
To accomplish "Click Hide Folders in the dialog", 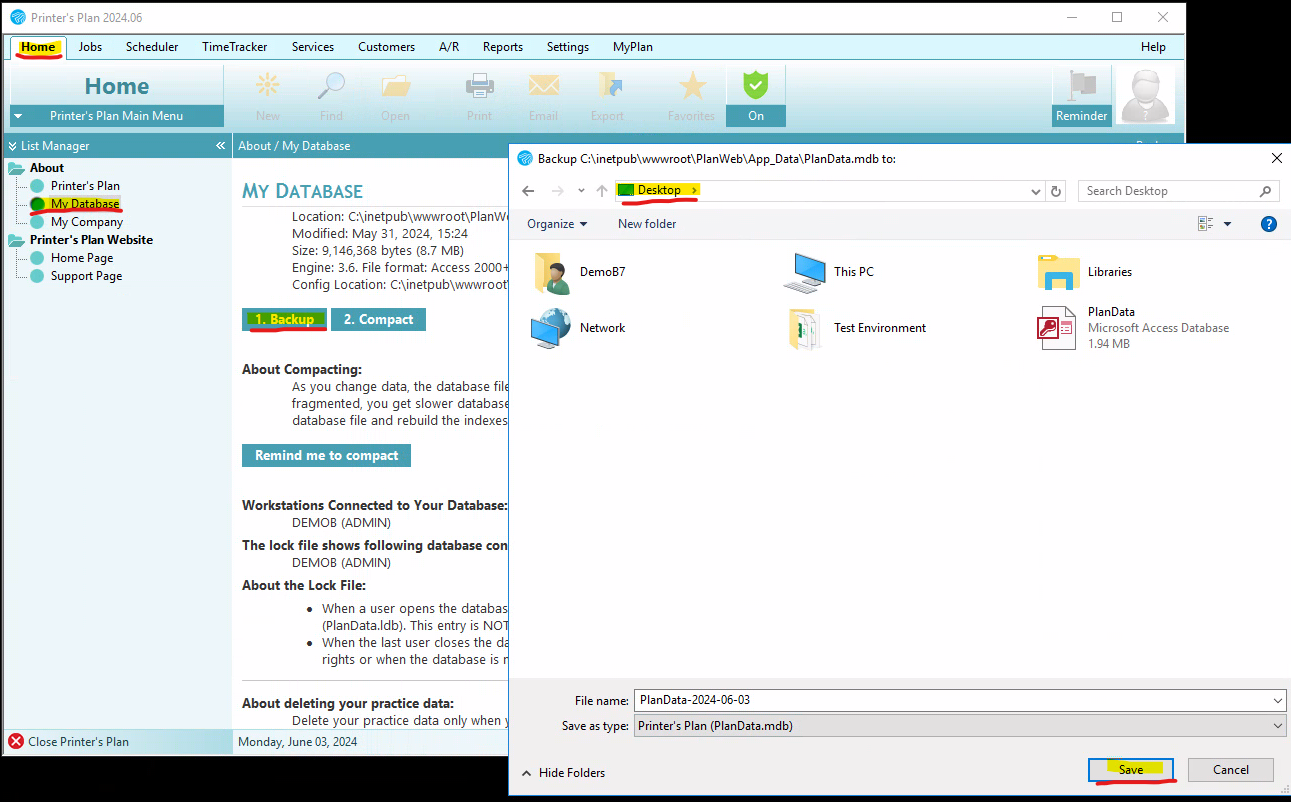I will (x=563, y=773).
